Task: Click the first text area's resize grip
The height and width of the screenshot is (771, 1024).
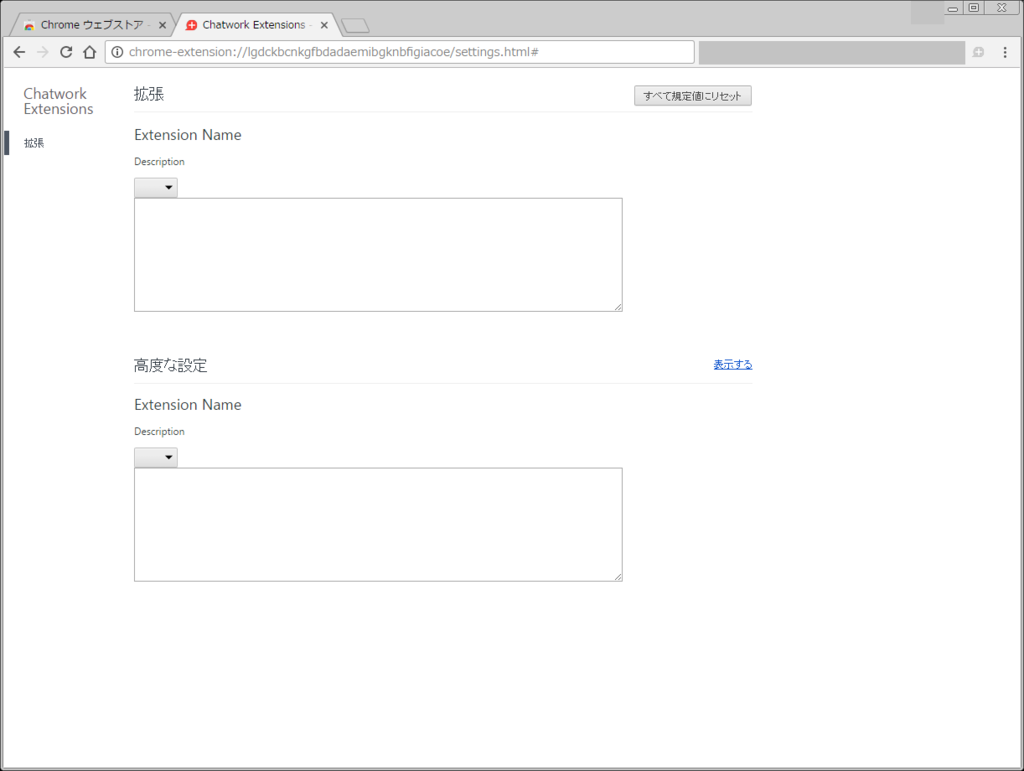Action: pos(618,307)
